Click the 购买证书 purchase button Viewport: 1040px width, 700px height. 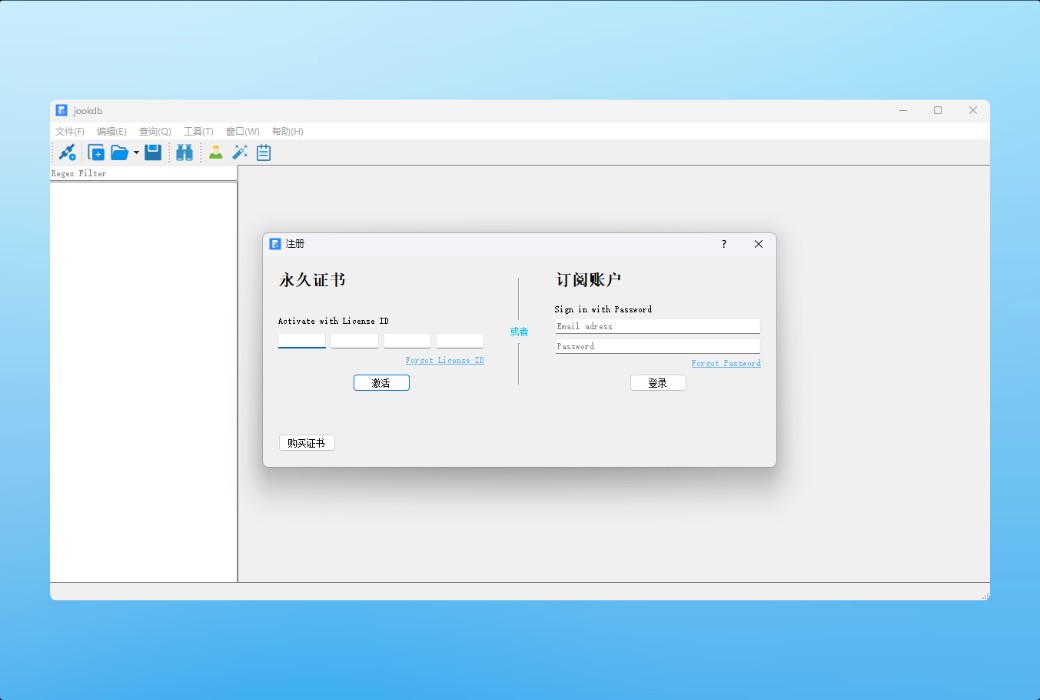pyautogui.click(x=306, y=442)
